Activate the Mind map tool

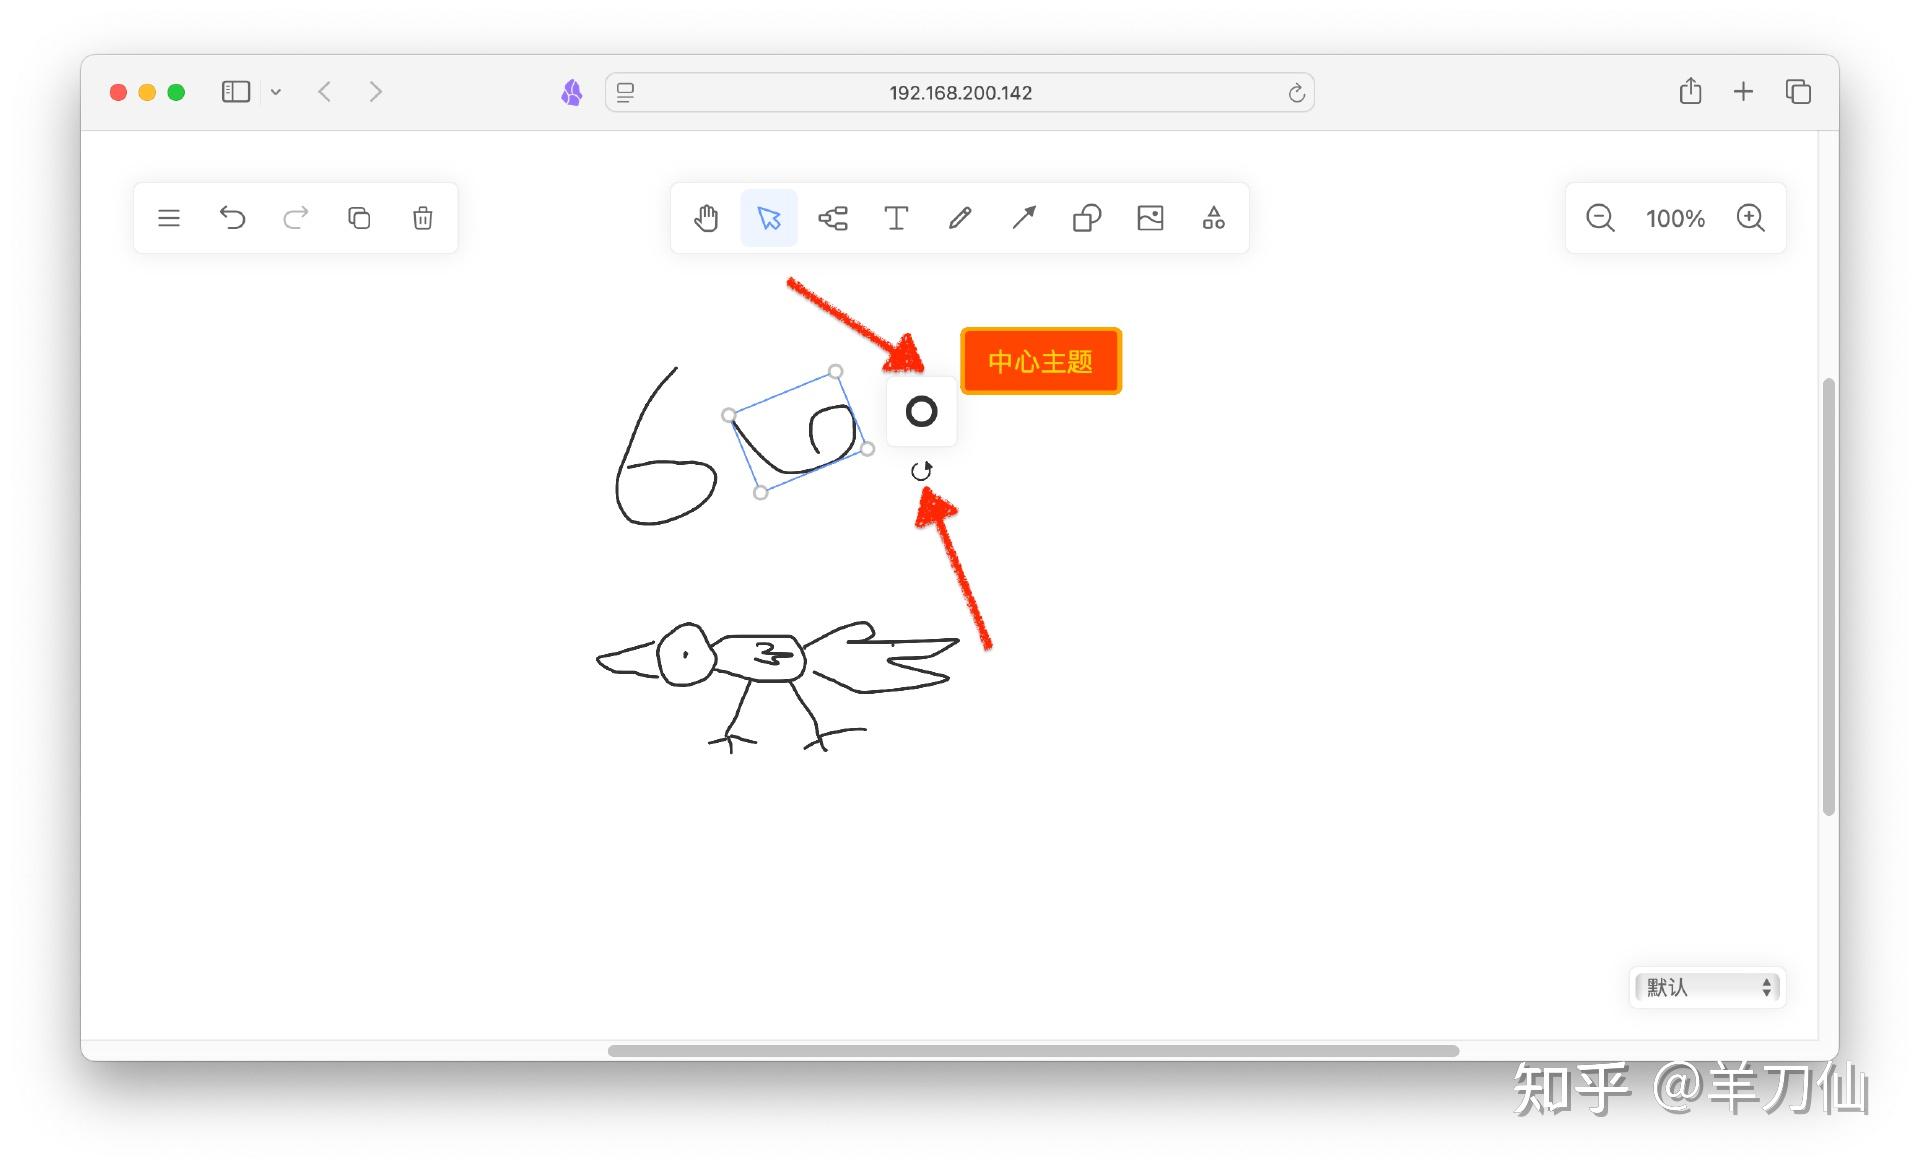[833, 218]
